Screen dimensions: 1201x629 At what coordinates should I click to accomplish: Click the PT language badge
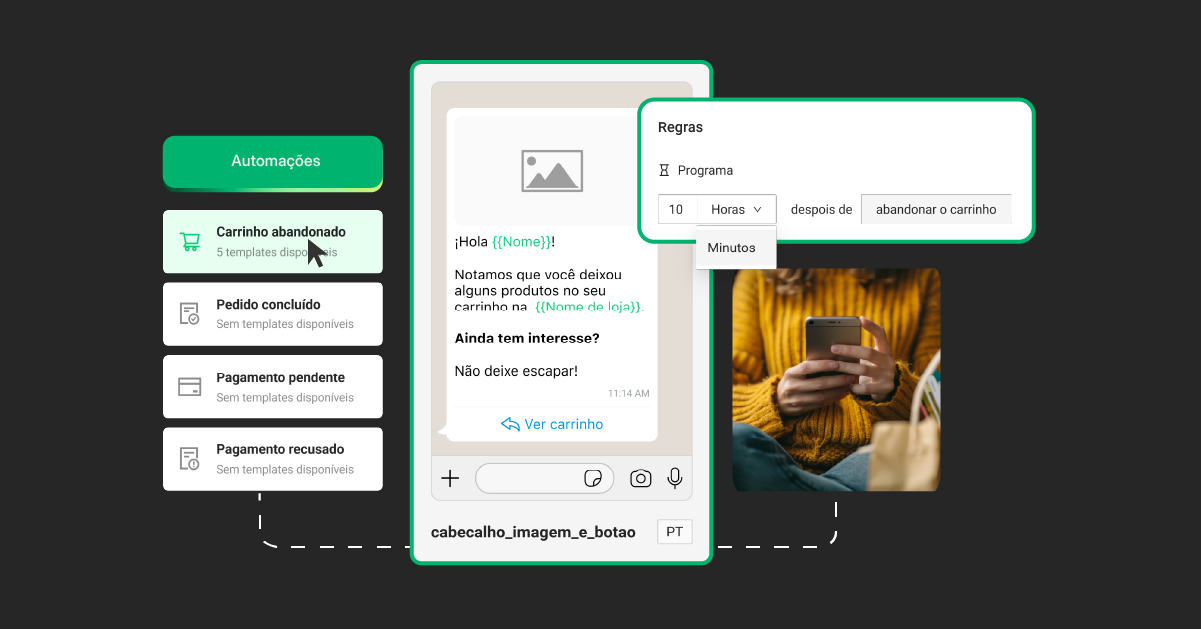click(x=675, y=532)
